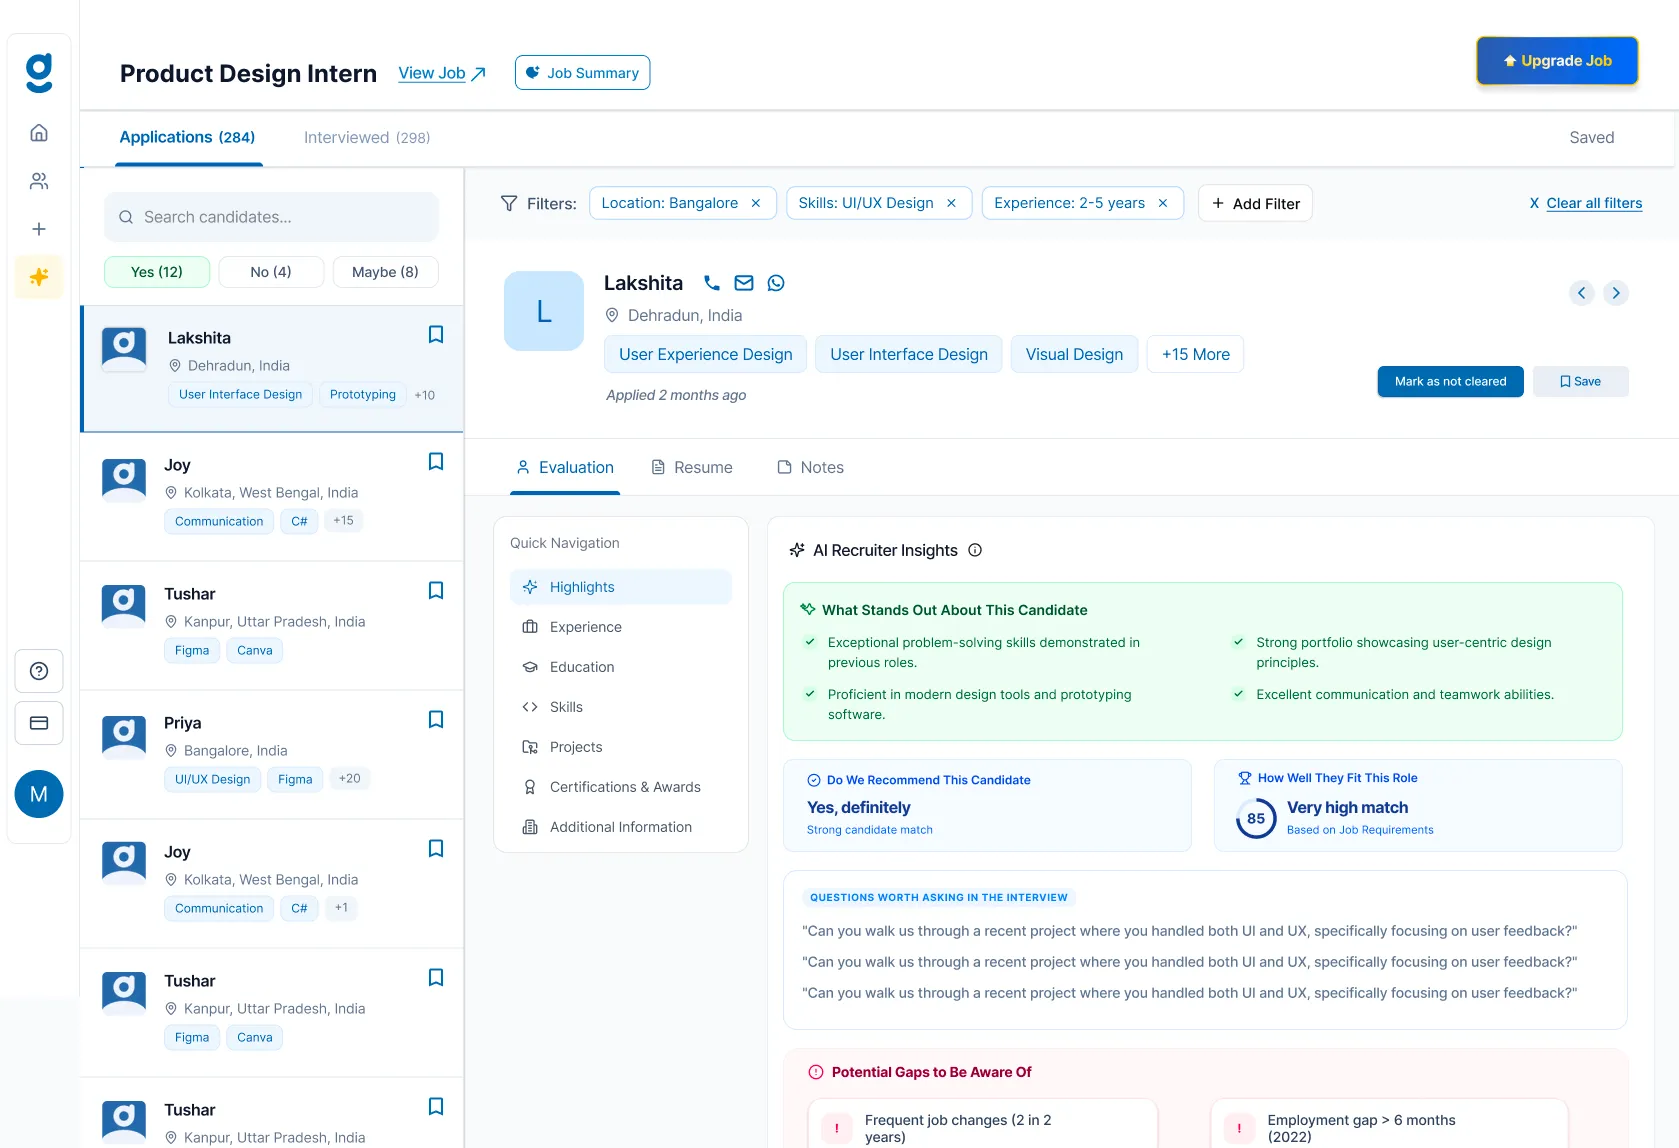Click the plus icon in the sidebar
Viewport: 1679px width, 1148px height.
[x=39, y=229]
